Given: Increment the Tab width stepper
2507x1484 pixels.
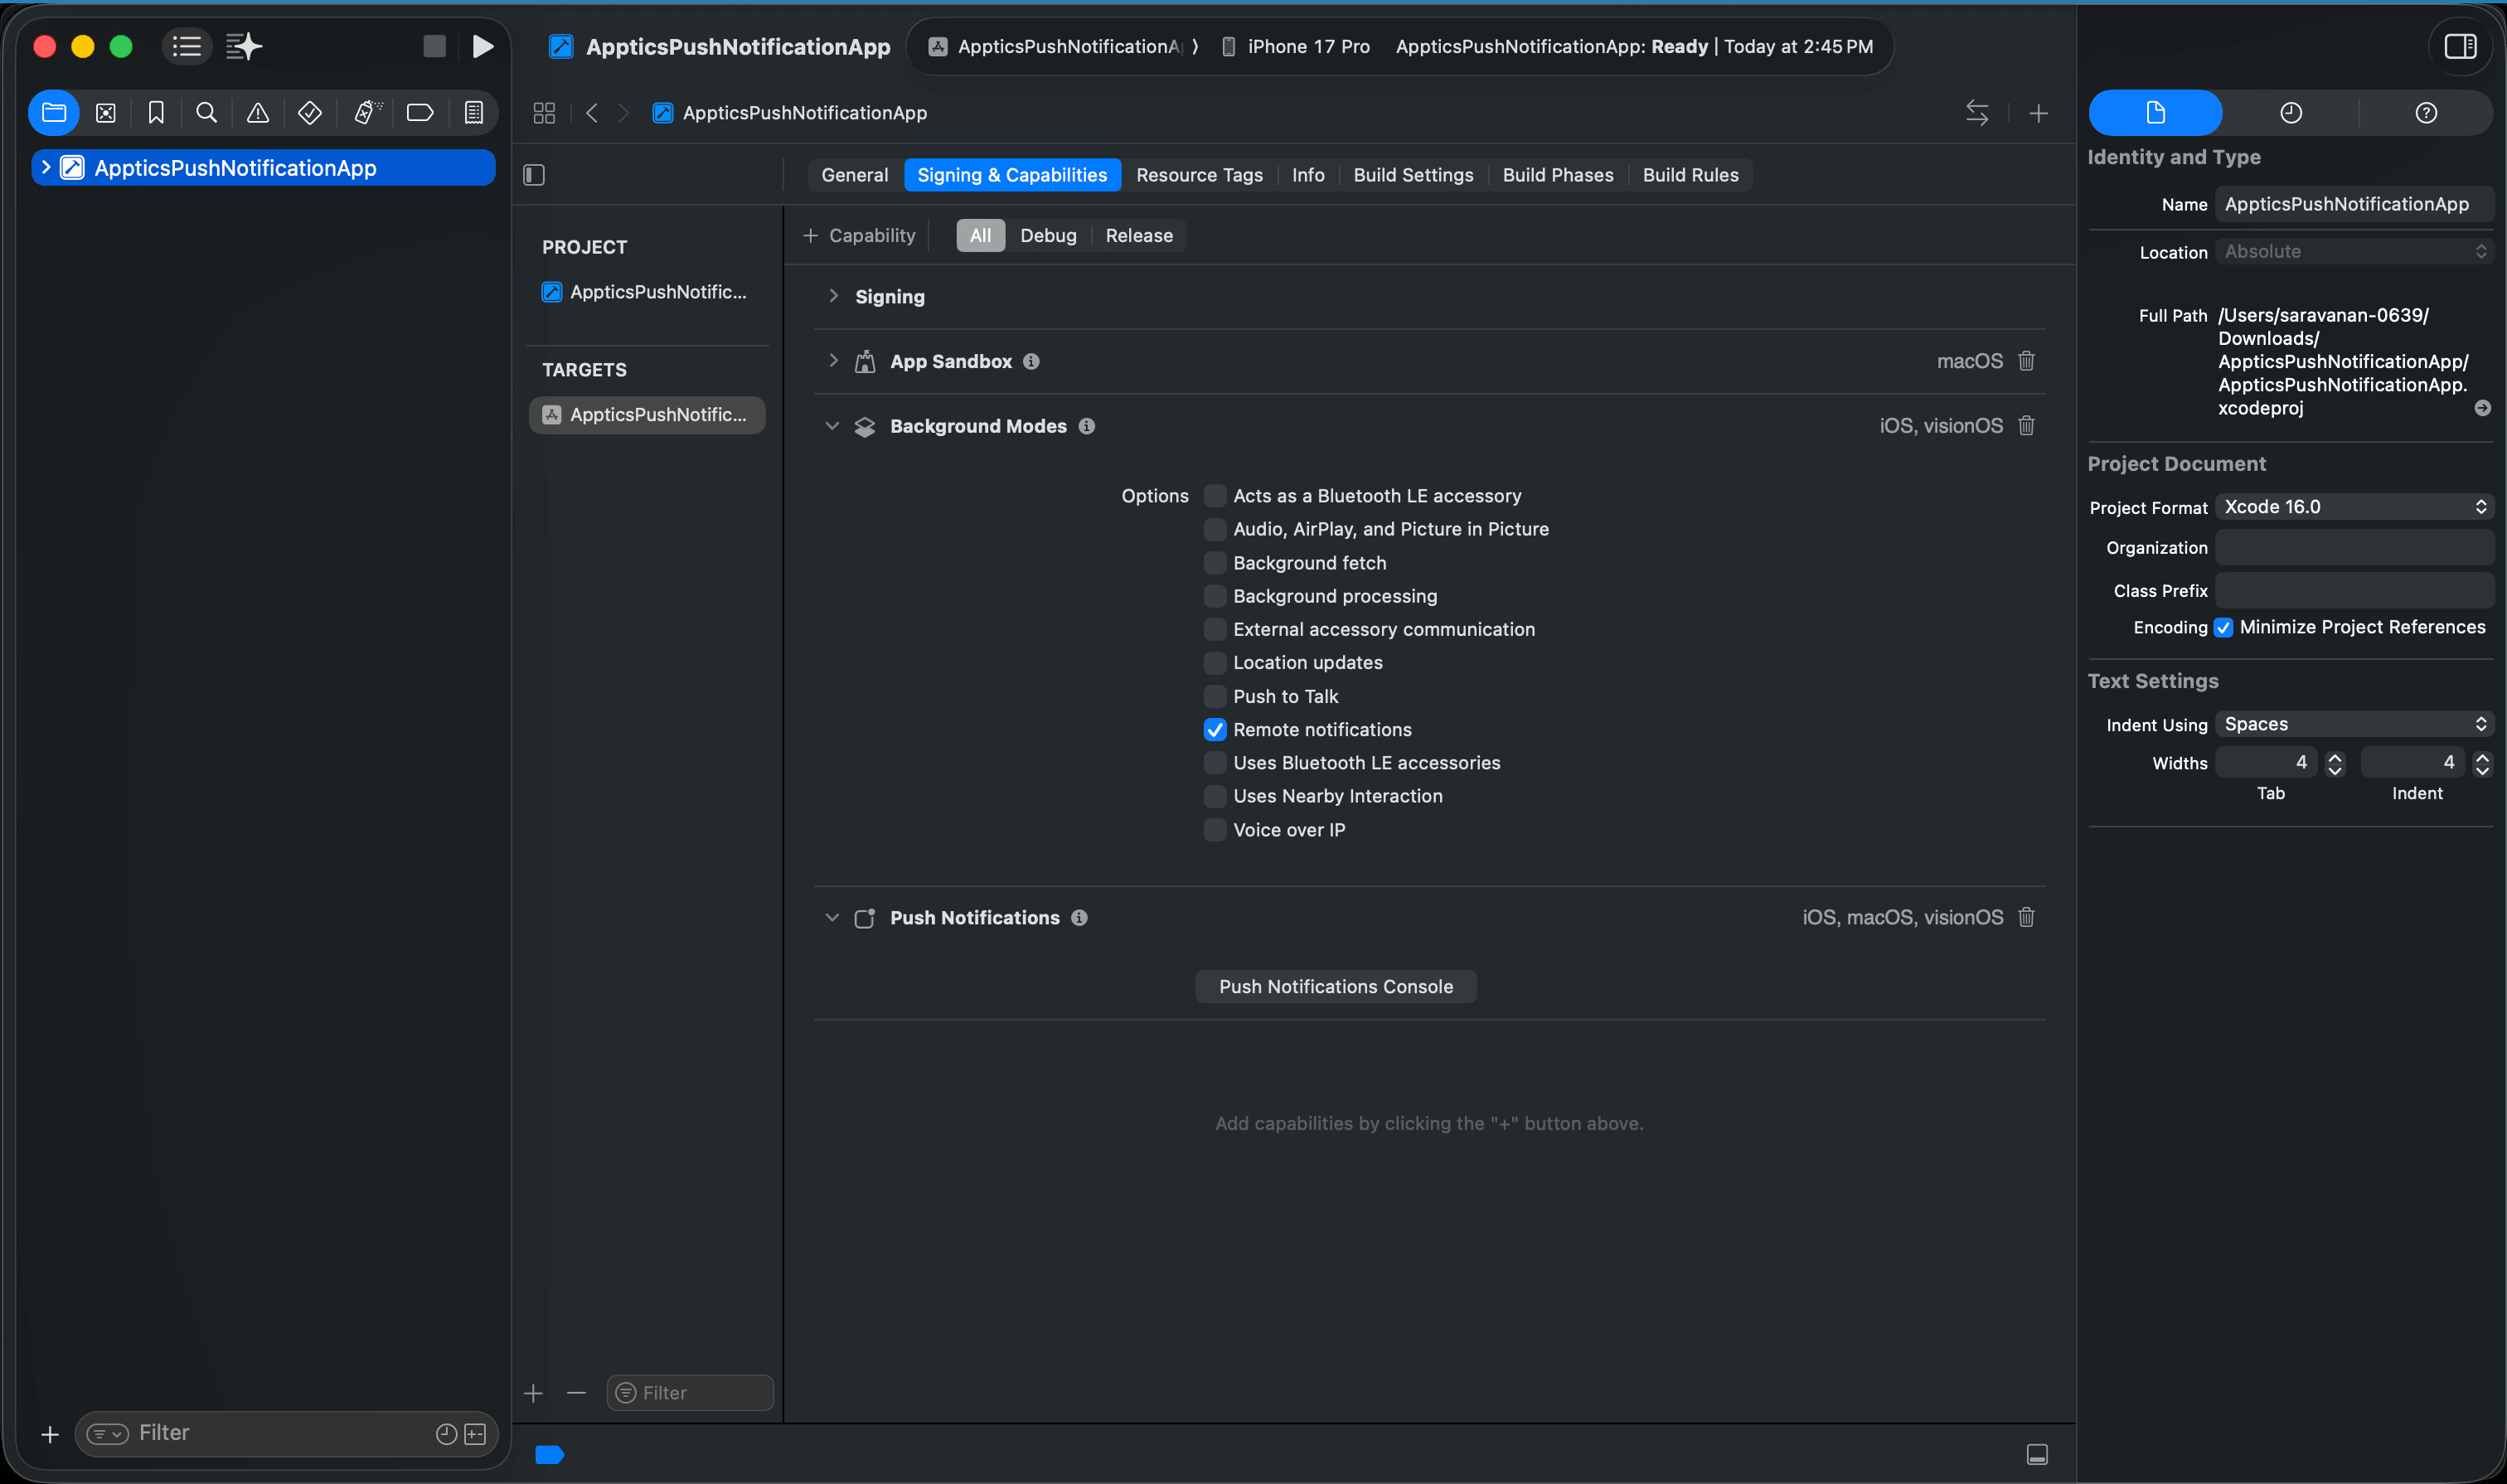Looking at the screenshot, I should point(2335,757).
